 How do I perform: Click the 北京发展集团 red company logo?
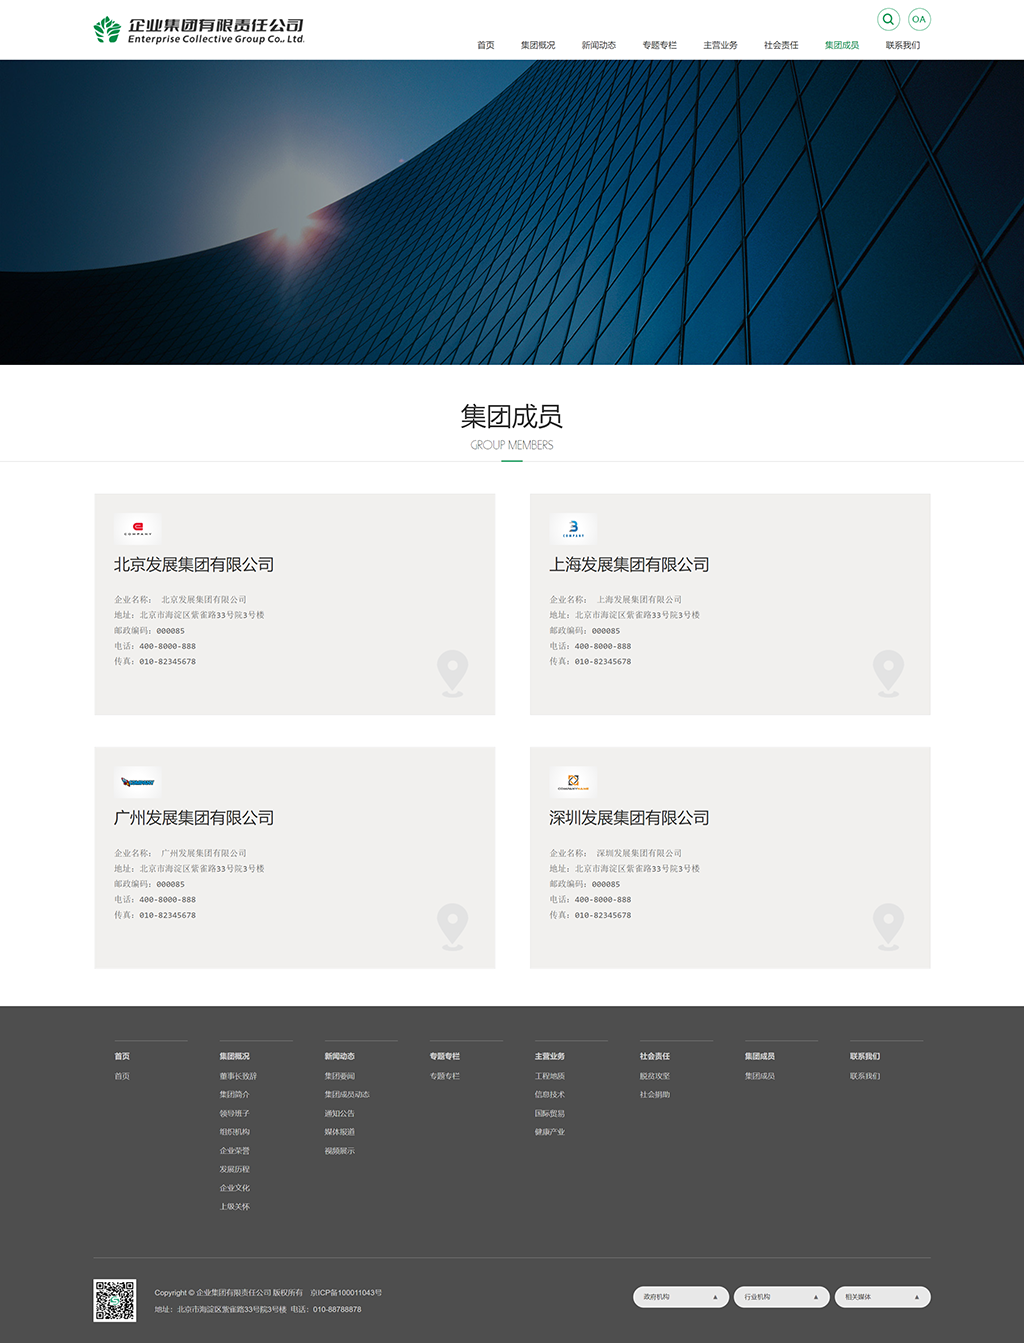coord(138,528)
